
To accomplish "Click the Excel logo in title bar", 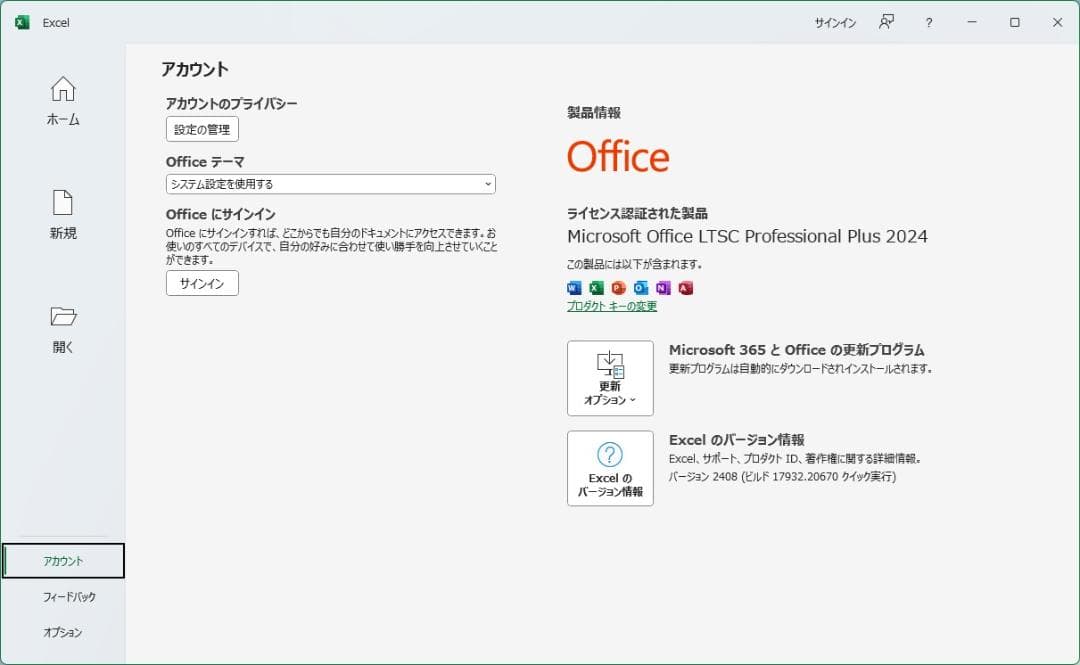I will tap(22, 23).
